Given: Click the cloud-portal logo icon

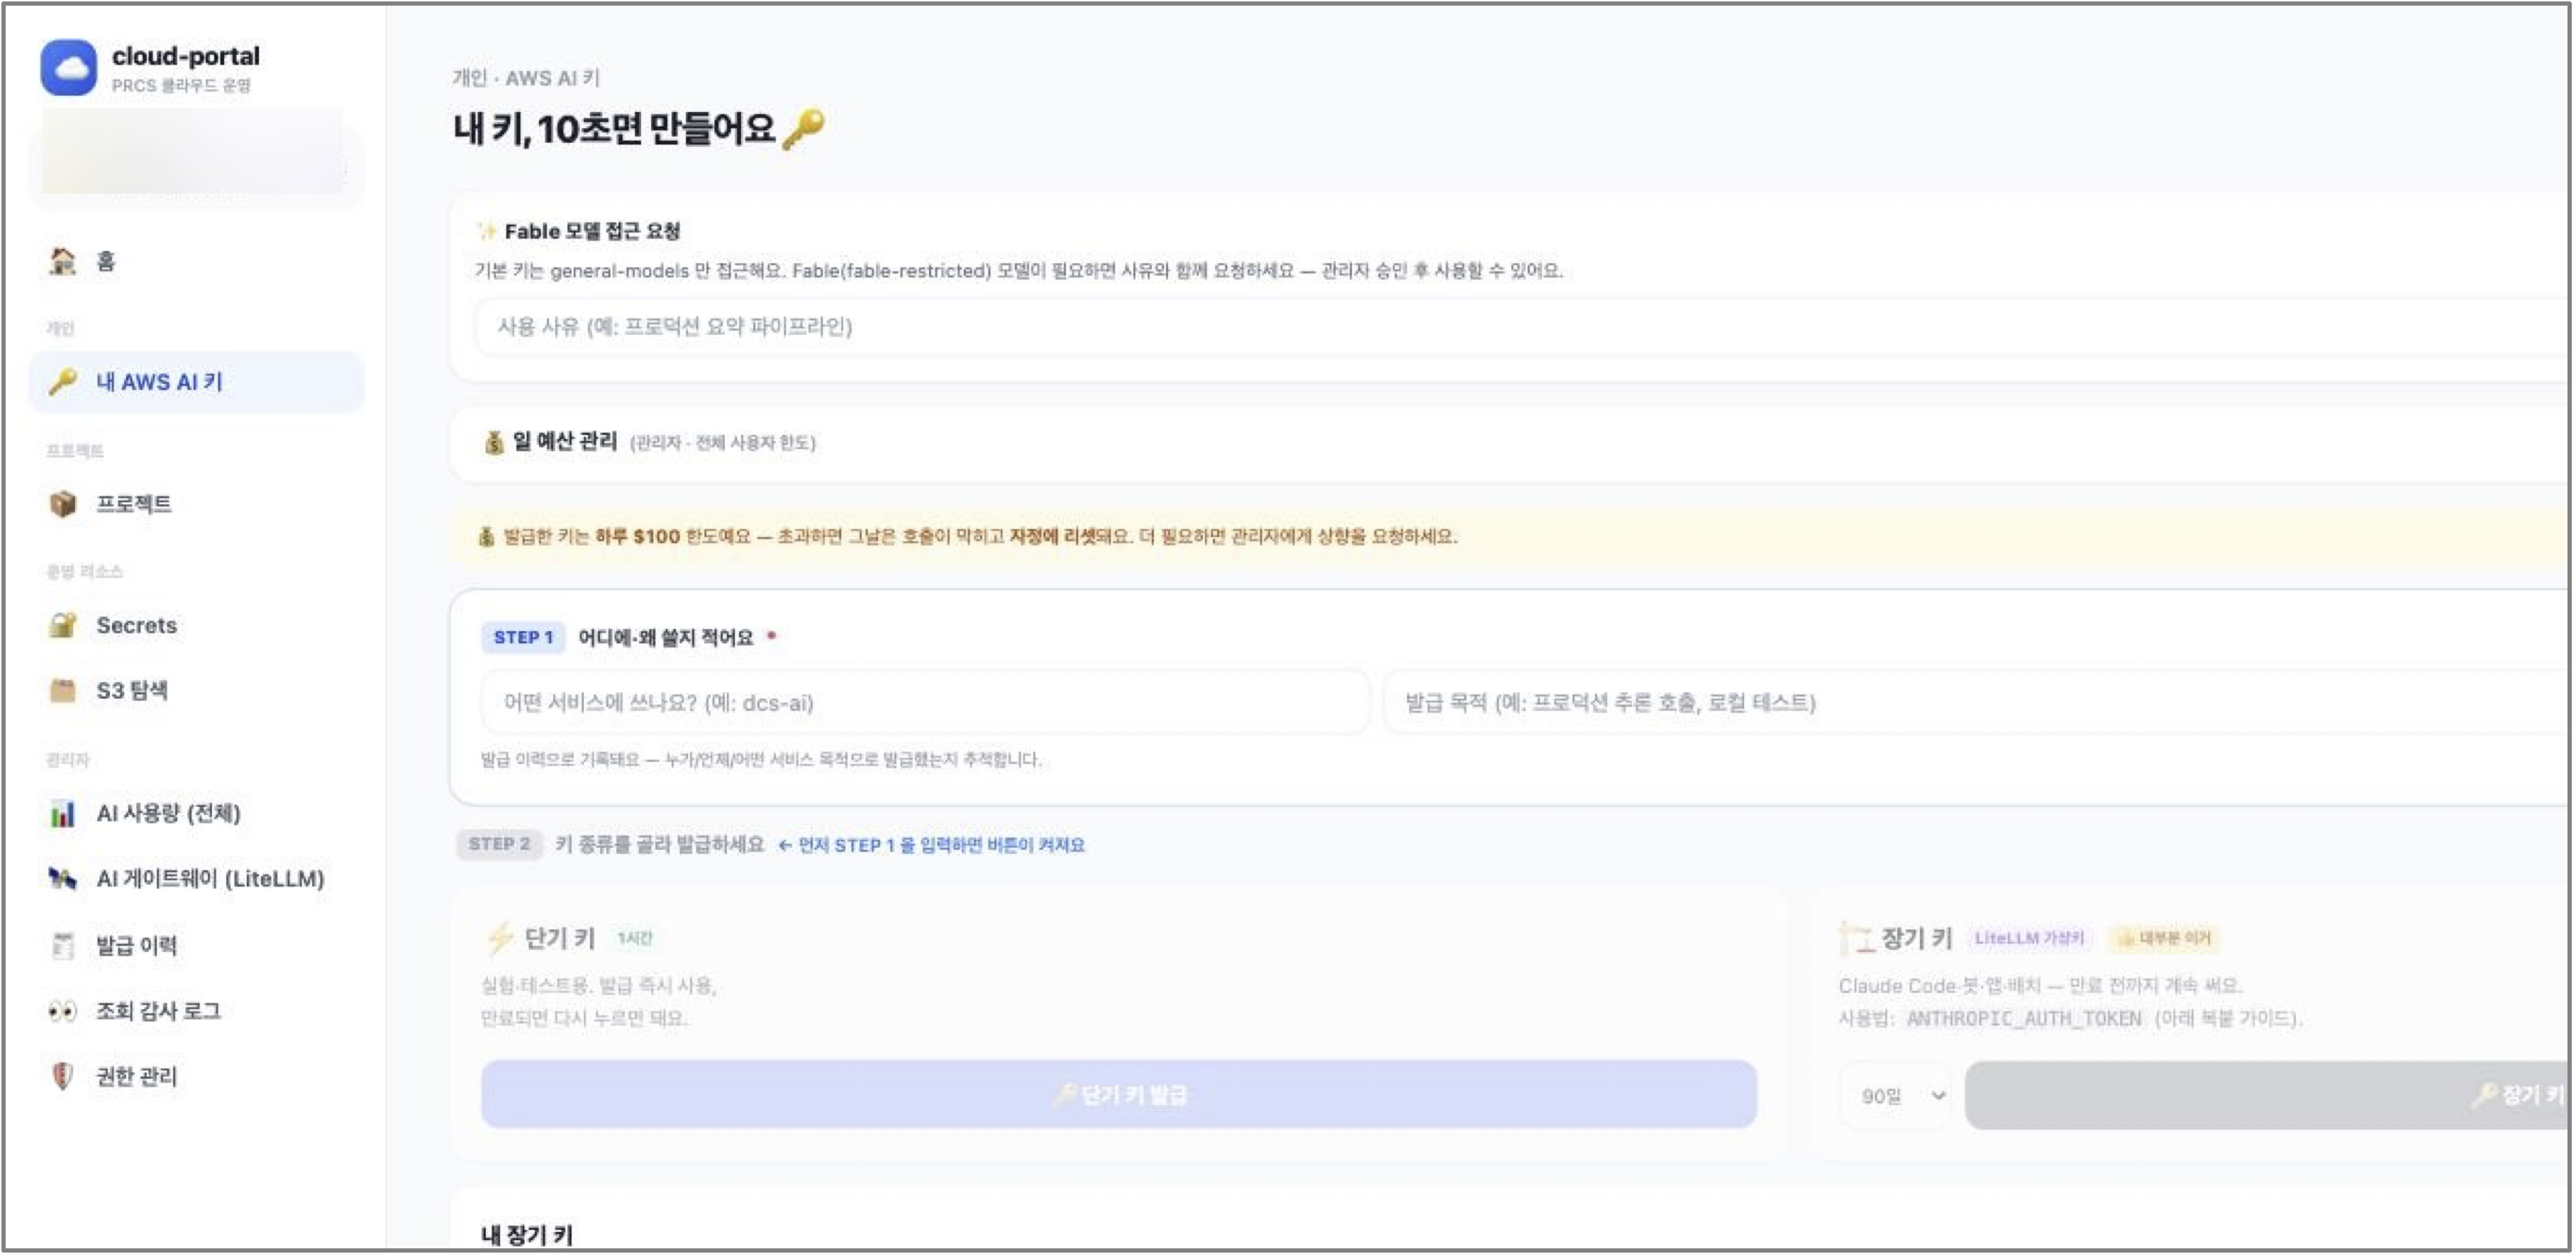Looking at the screenshot, I should point(68,68).
